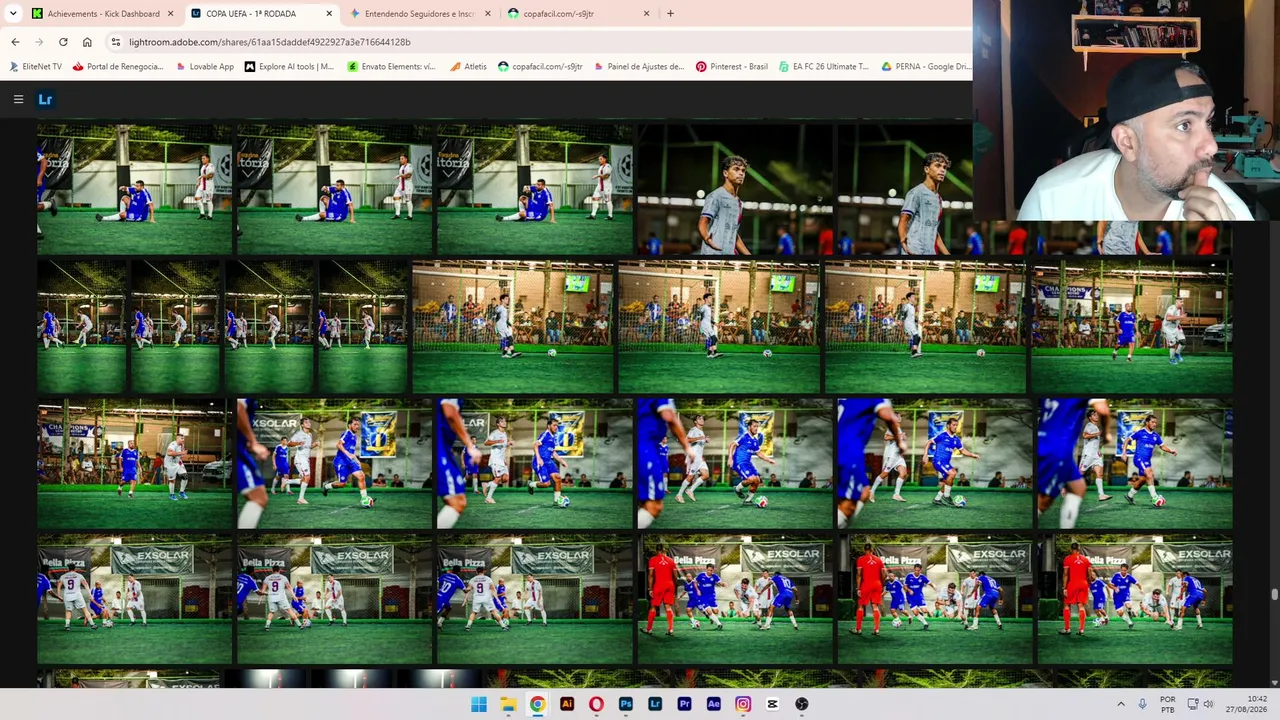Open the EliteNet TV bookmark
Screen dimensions: 1280x720
coord(35,67)
